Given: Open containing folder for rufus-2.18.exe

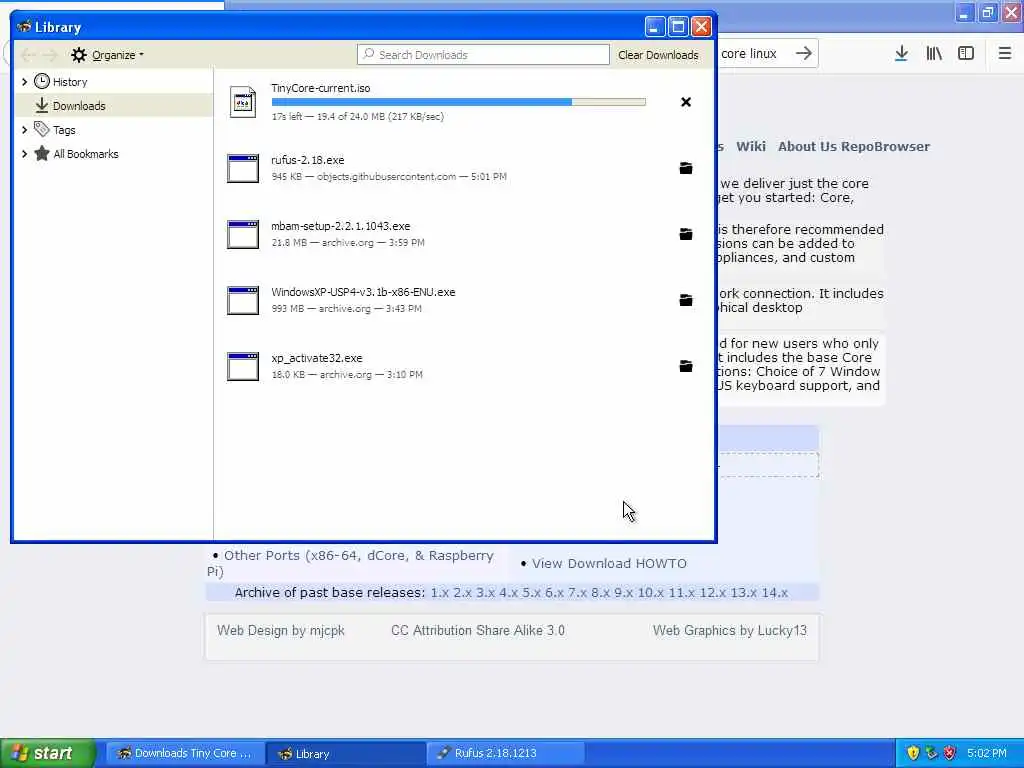Looking at the screenshot, I should [686, 168].
